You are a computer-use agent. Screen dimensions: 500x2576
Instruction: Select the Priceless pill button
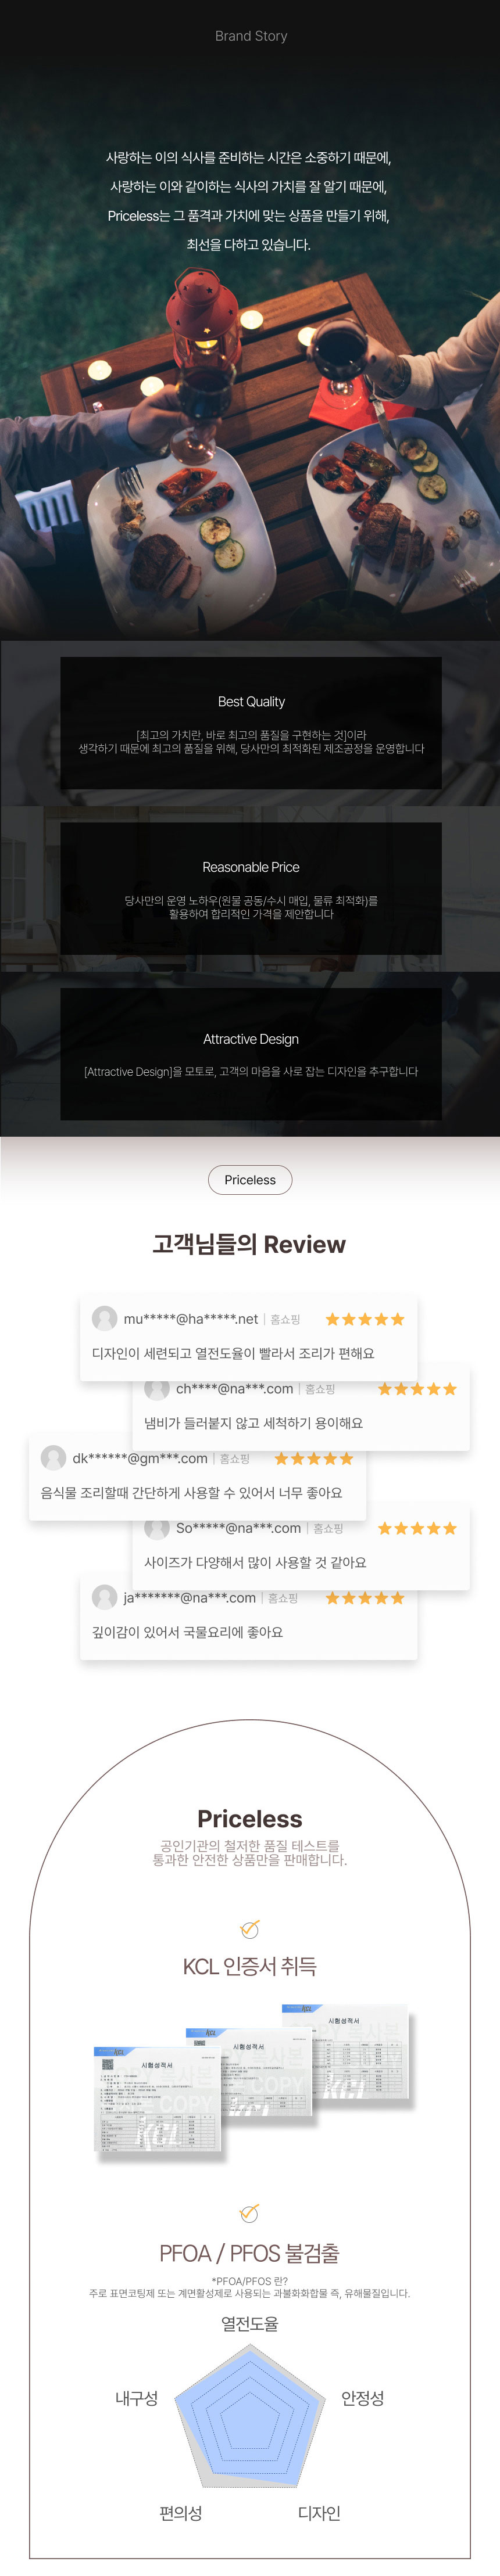(250, 1180)
